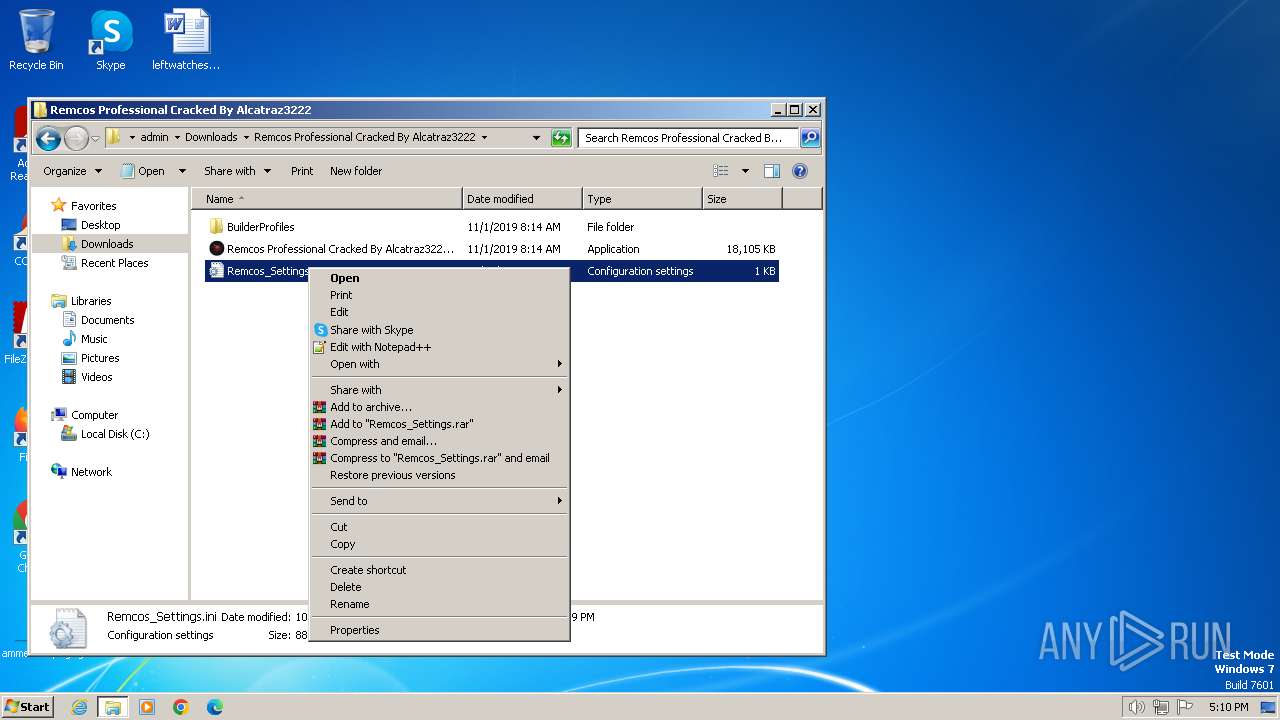Open the leftwatches Word document icon
Screen dimensions: 1280x720
186,40
